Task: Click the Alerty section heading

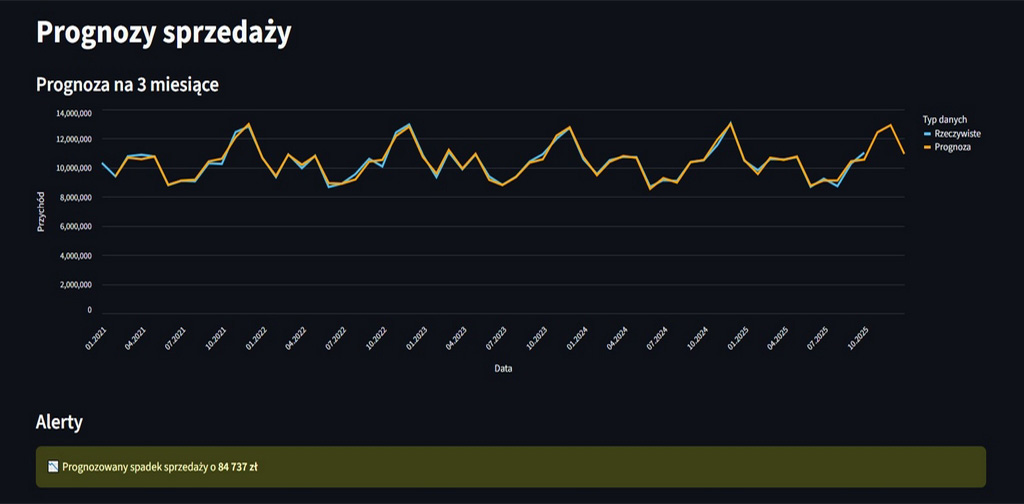Action: [59, 423]
